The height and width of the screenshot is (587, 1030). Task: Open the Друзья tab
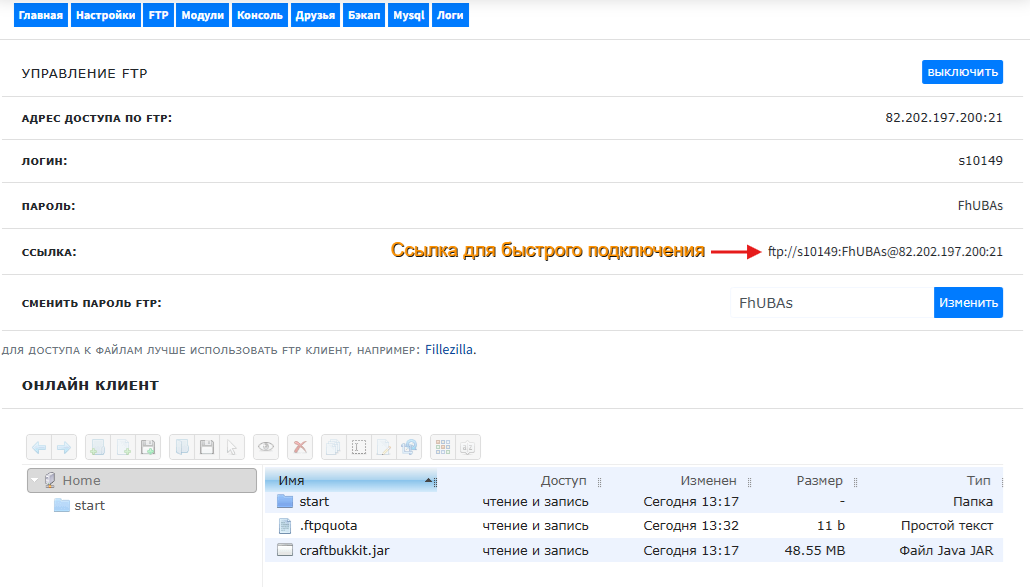pos(315,15)
